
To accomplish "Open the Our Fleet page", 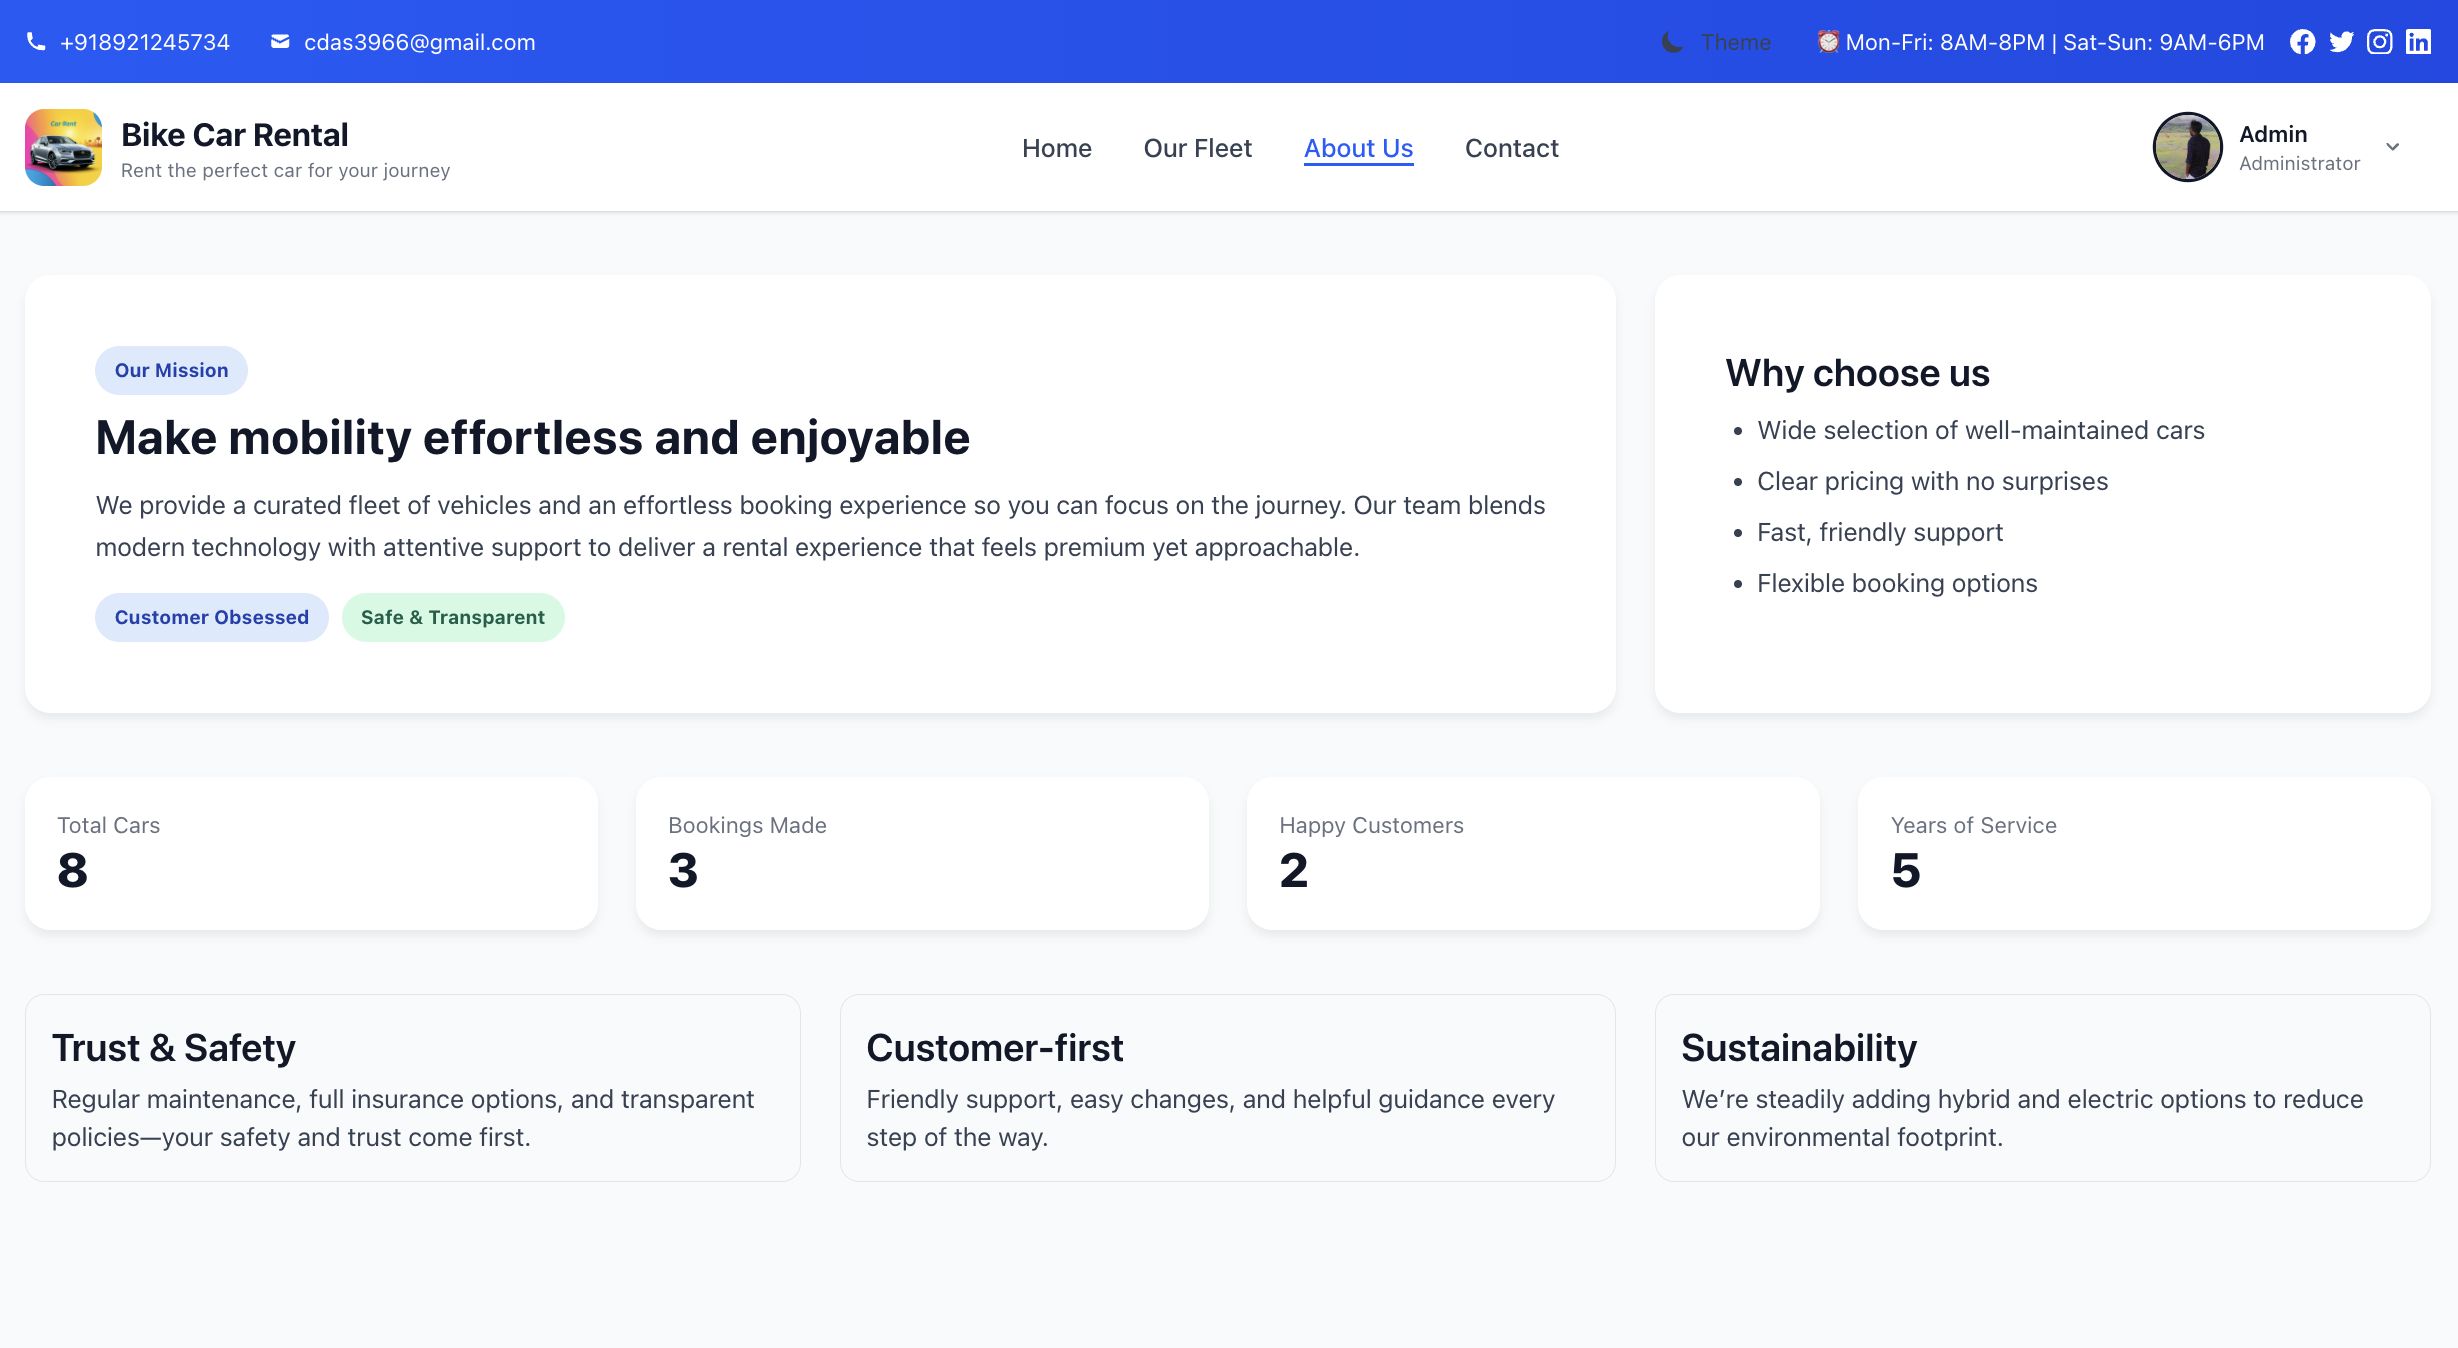I will (1197, 148).
